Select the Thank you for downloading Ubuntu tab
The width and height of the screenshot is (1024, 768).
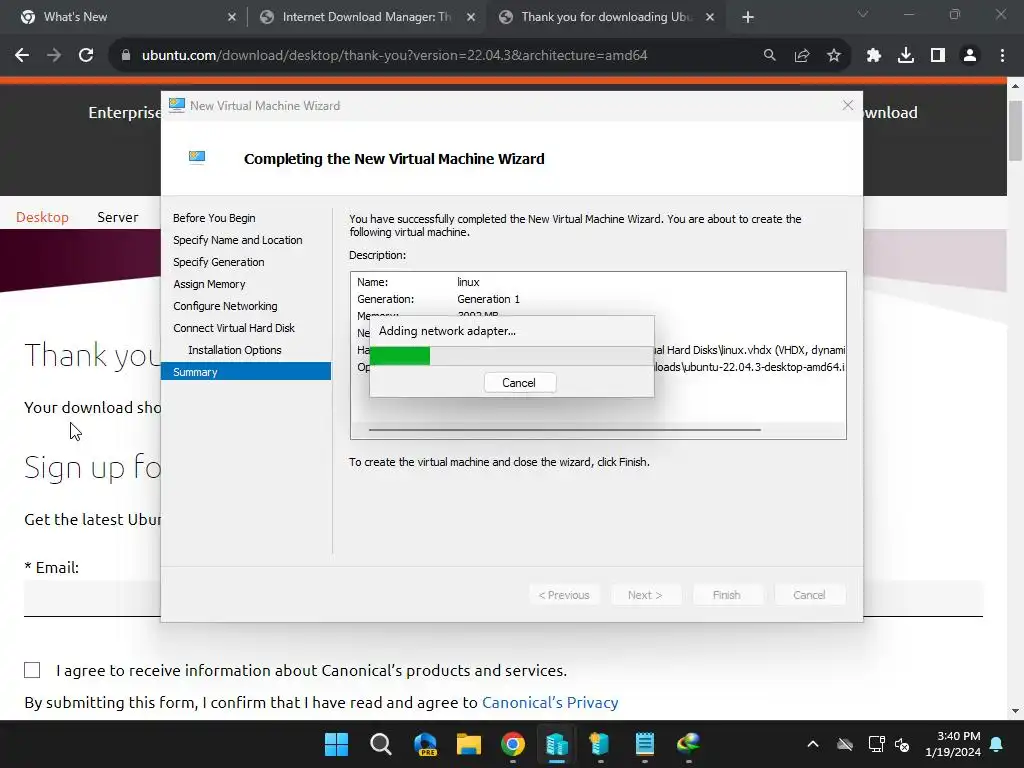[x=606, y=17]
